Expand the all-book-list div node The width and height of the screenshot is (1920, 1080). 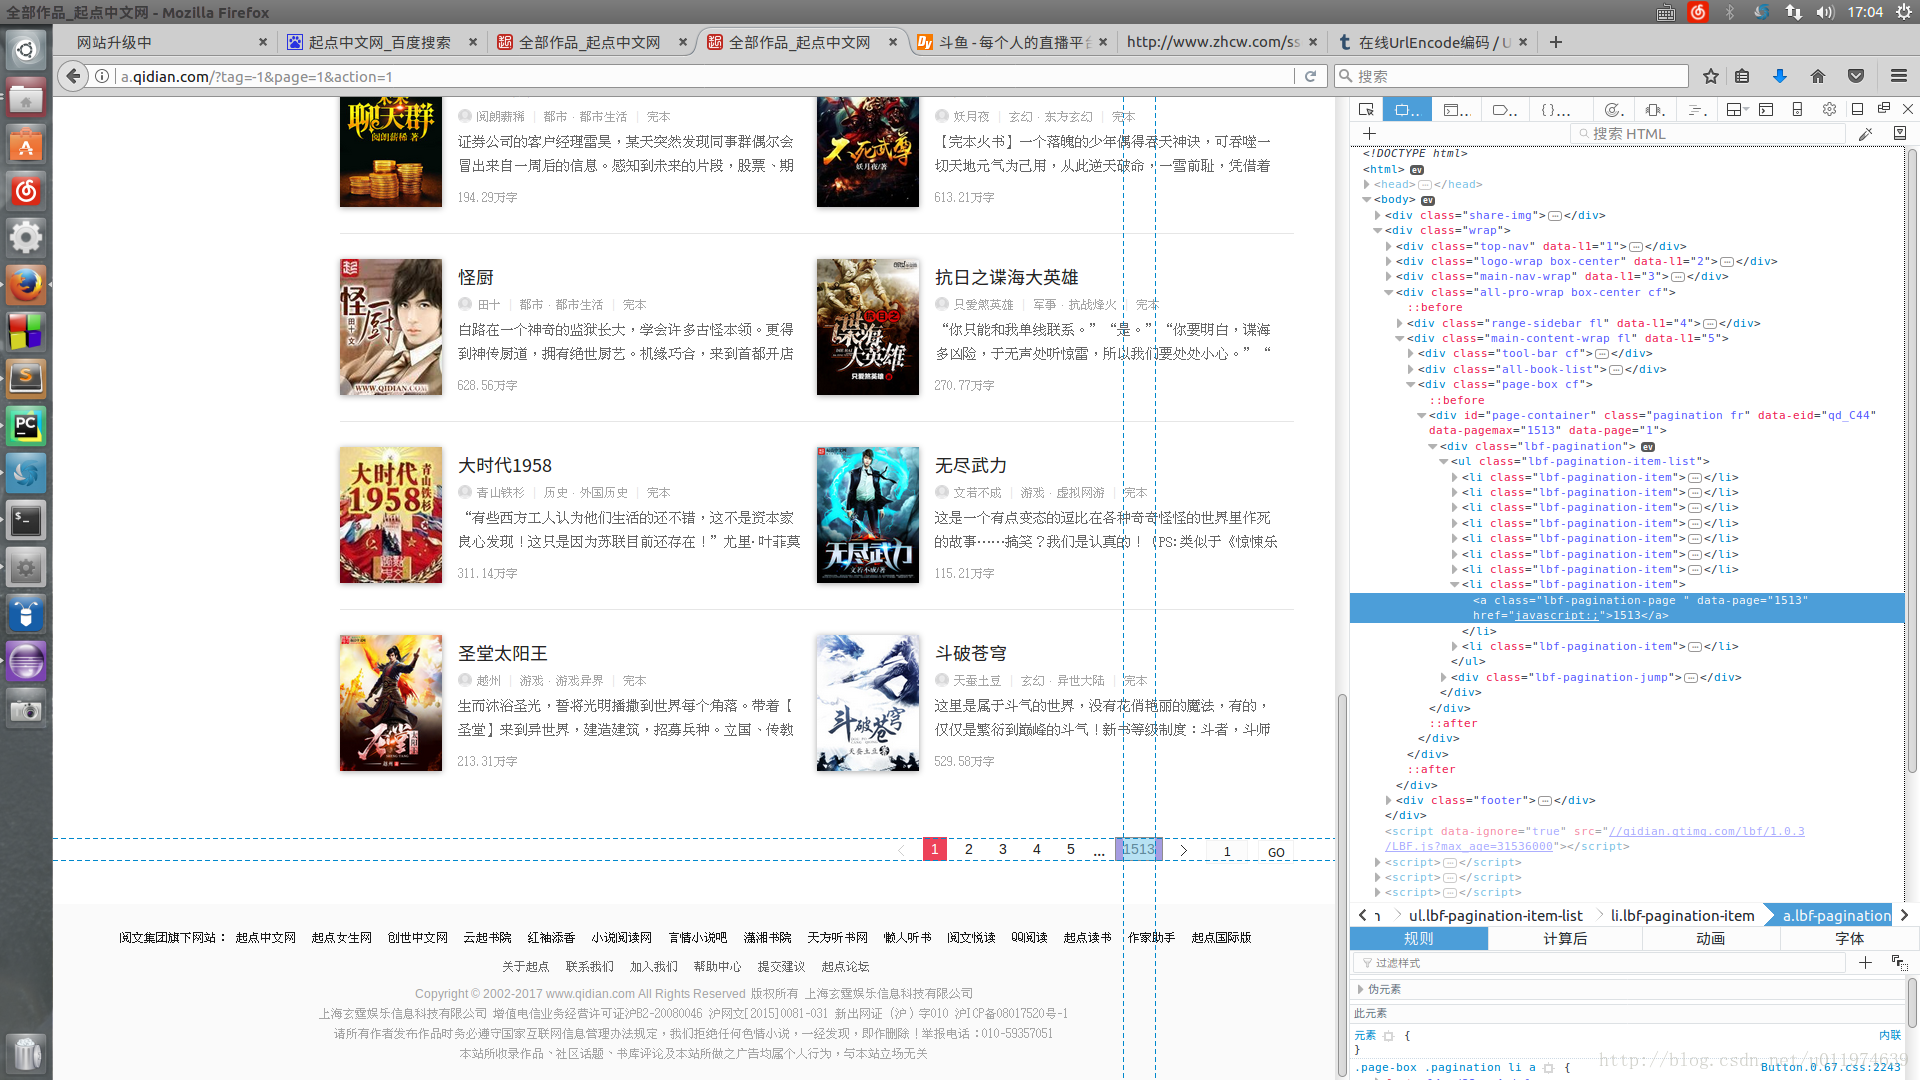pos(1410,369)
